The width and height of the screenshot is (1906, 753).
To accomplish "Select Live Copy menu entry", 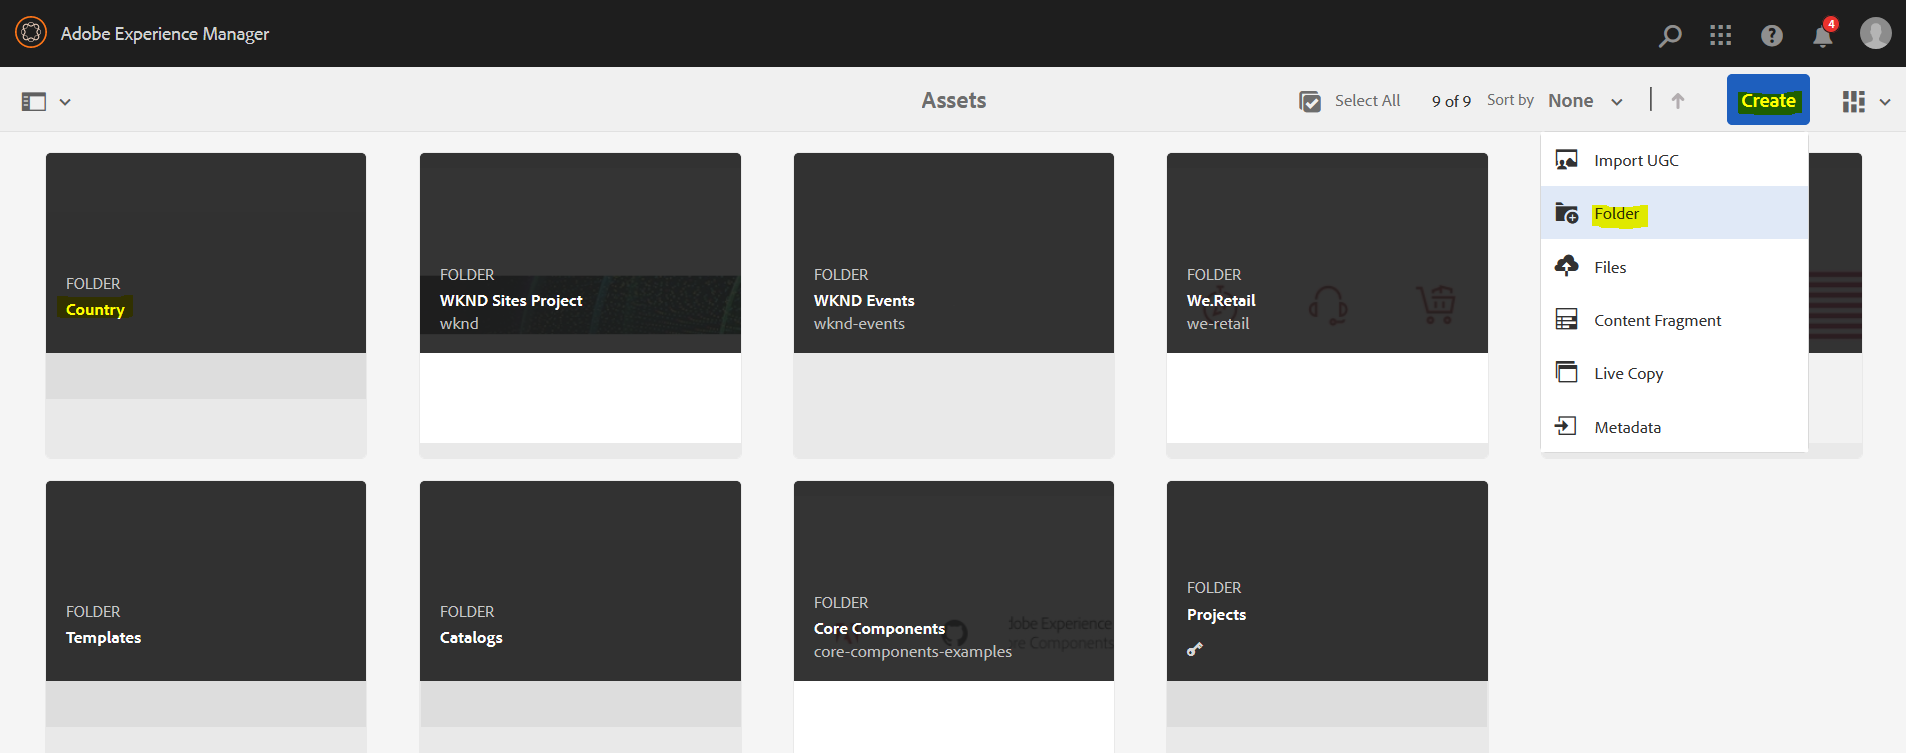I will 1674,373.
